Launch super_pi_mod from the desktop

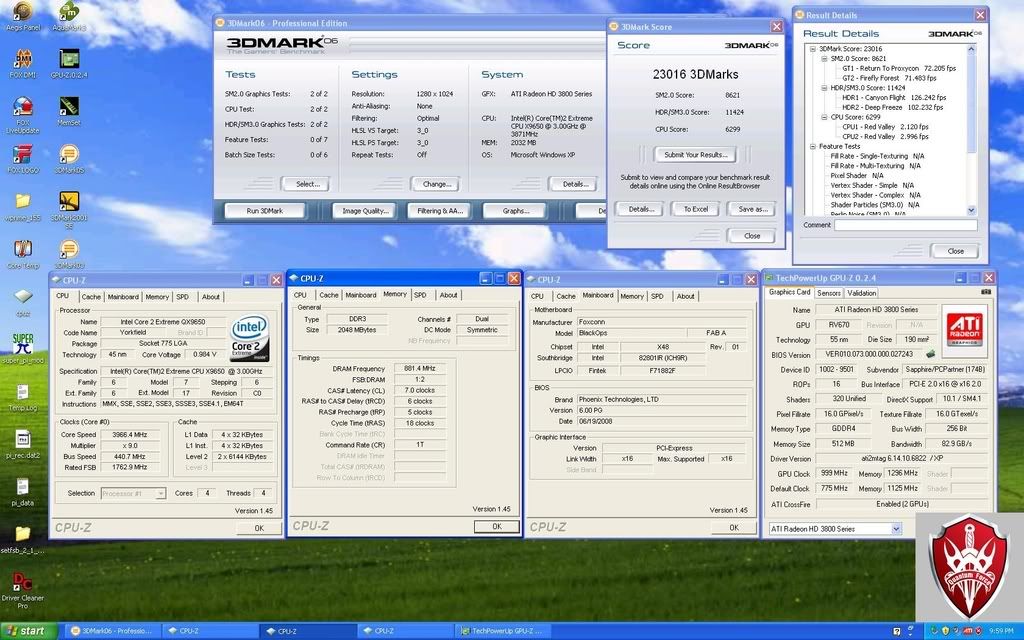click(x=23, y=349)
